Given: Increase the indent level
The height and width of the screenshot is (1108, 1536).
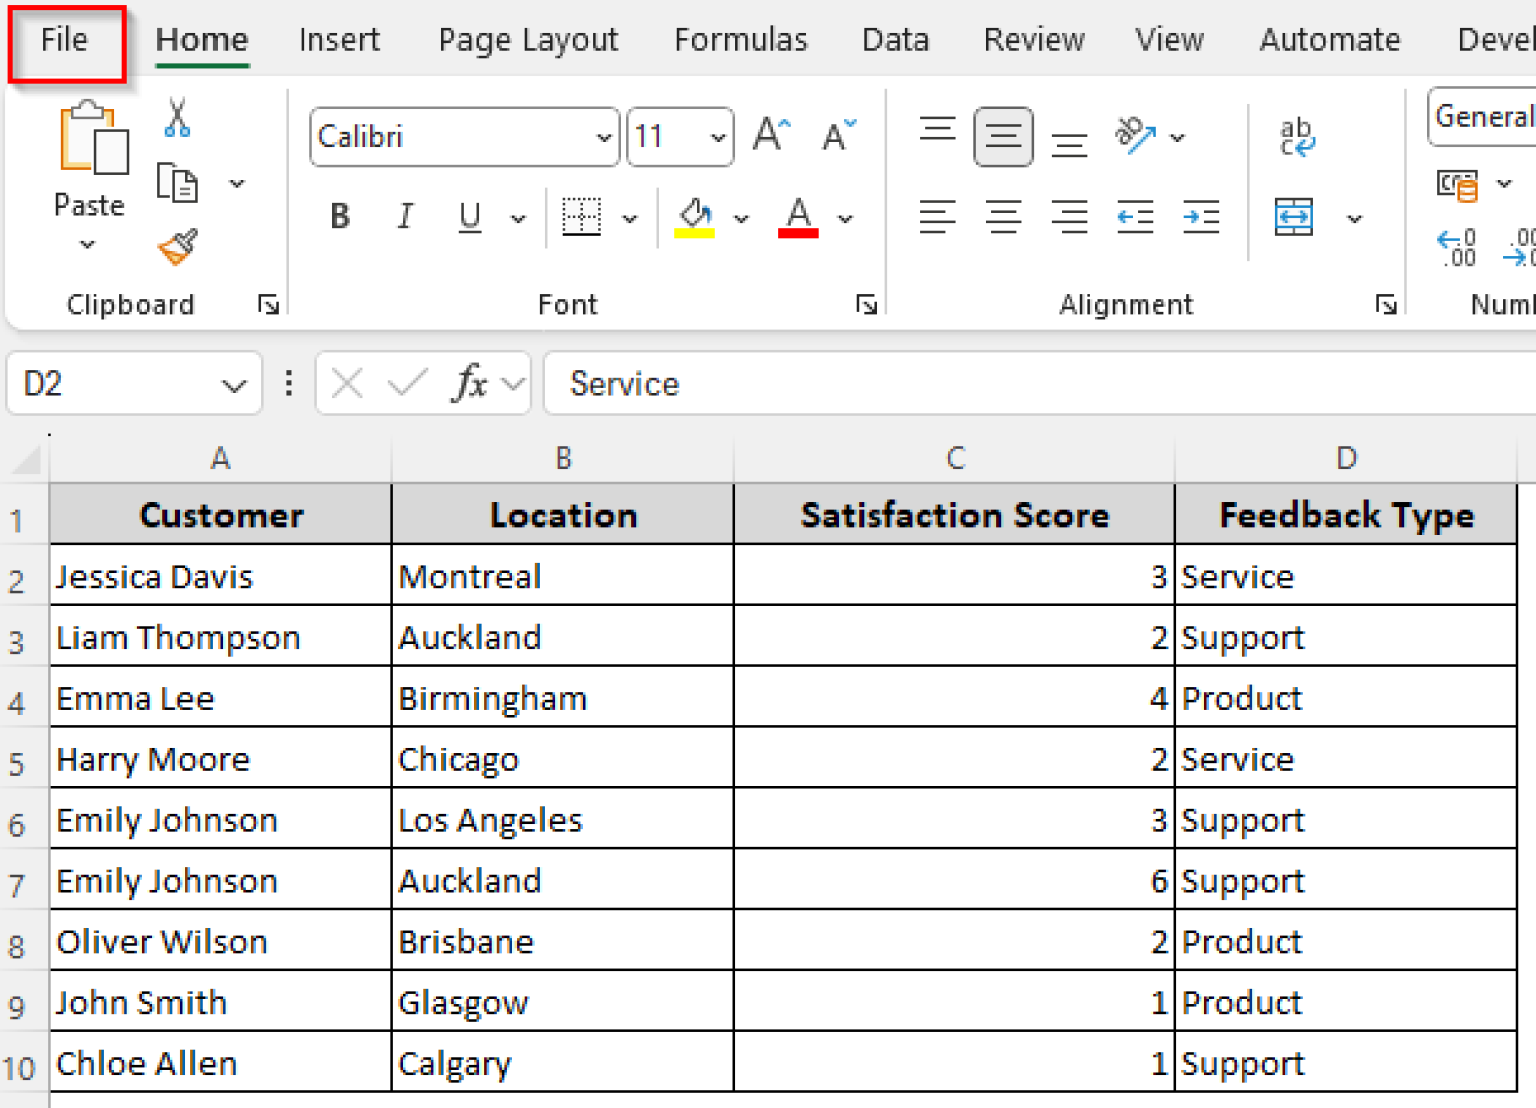Looking at the screenshot, I should (1201, 216).
